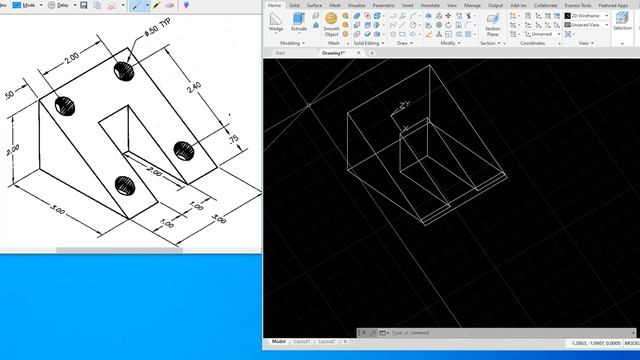
Task: Expand the View panel
Action: click(586, 43)
